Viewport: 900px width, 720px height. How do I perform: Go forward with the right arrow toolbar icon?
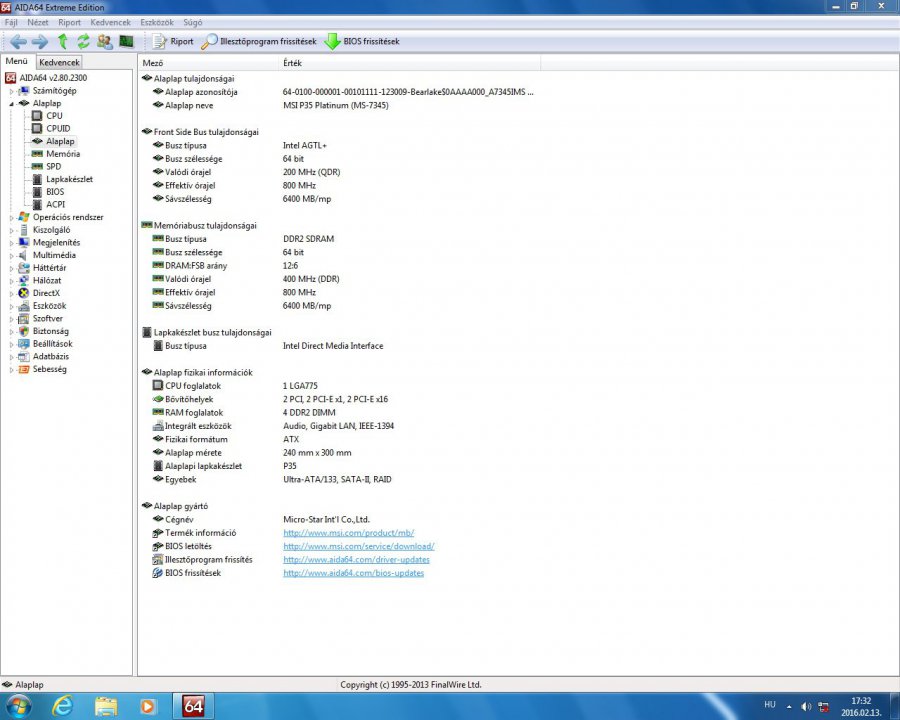tap(40, 41)
